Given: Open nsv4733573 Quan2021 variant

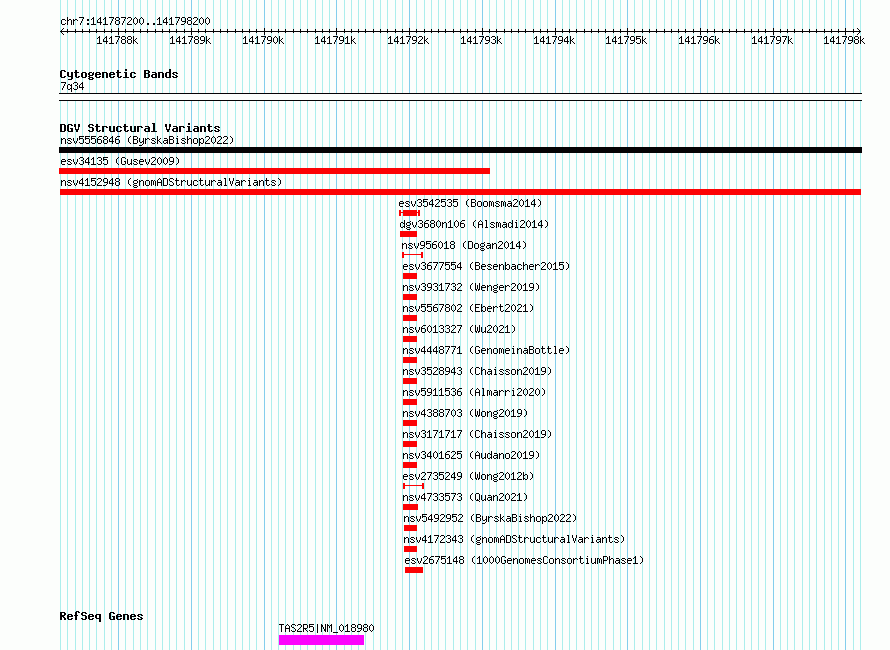Looking at the screenshot, I should coord(465,497).
